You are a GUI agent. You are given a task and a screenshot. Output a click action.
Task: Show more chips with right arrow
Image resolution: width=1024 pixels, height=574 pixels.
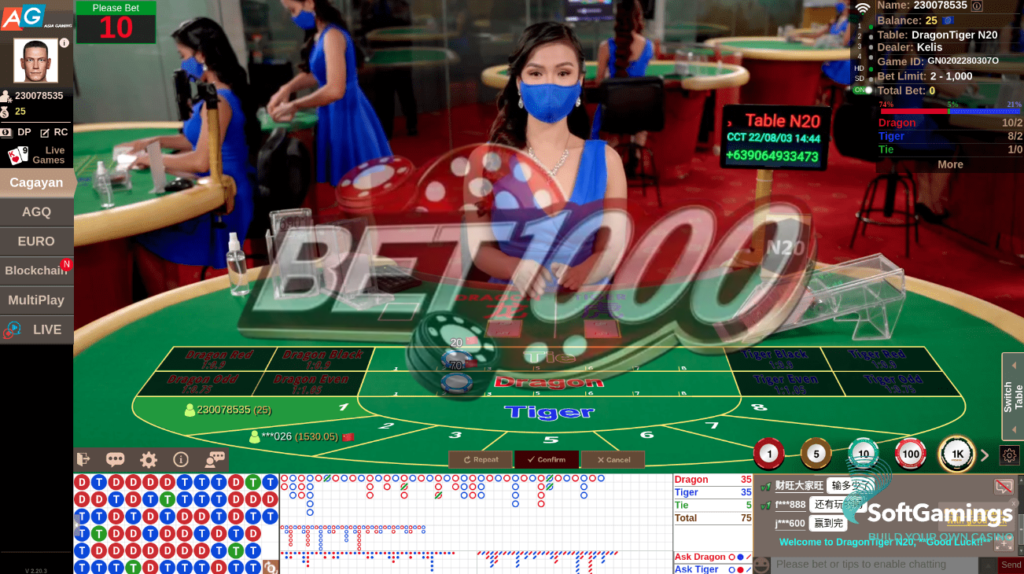coord(985,455)
